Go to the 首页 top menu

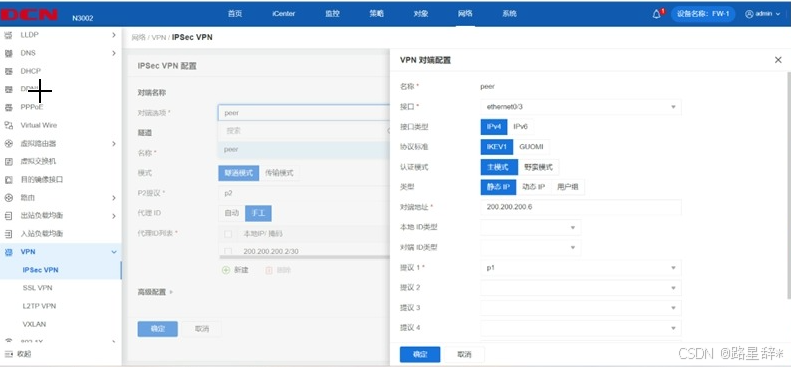[235, 14]
